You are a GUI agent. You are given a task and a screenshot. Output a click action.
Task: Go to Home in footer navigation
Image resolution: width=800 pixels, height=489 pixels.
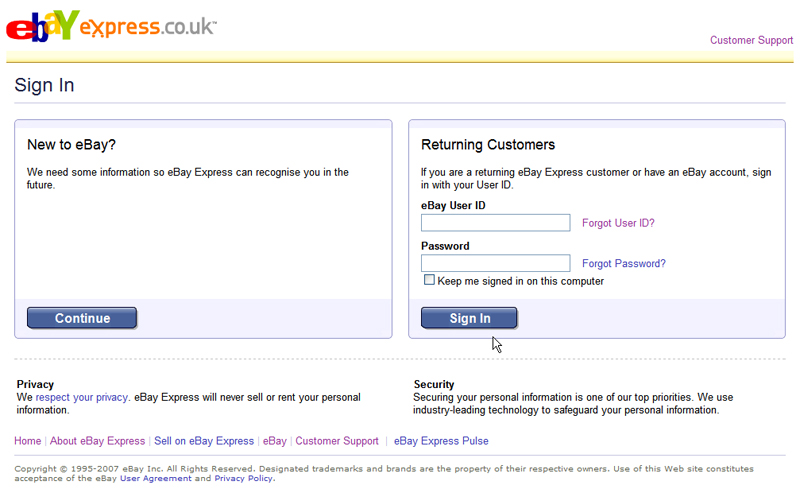coord(28,441)
